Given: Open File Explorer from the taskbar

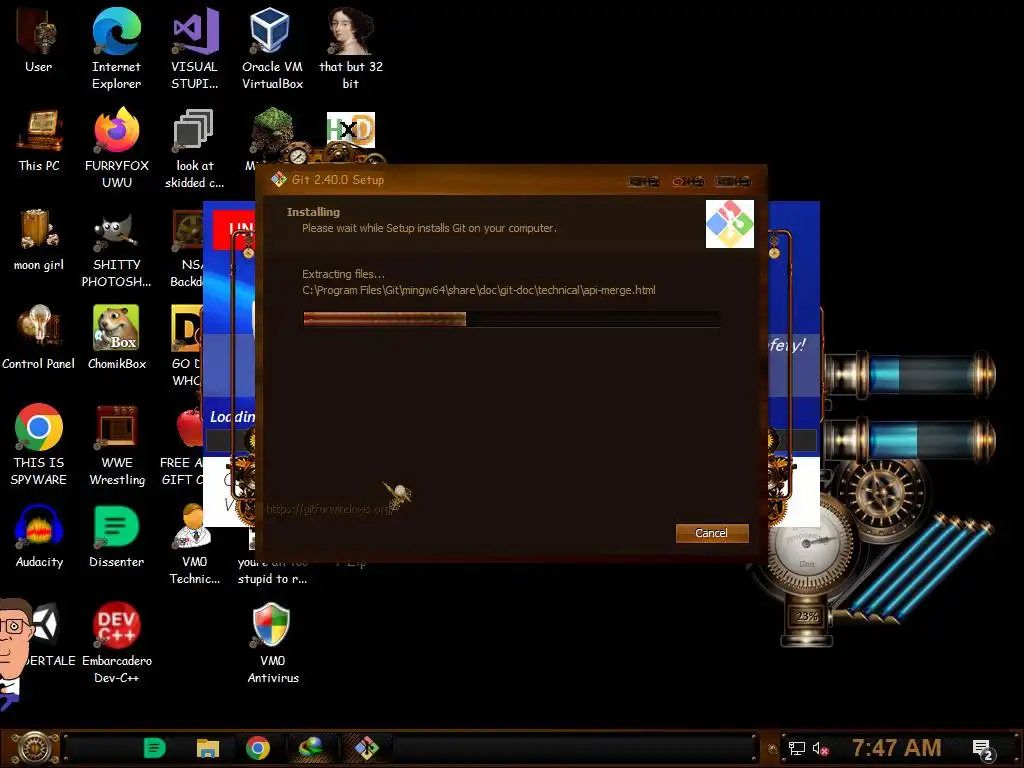Looking at the screenshot, I should point(208,748).
